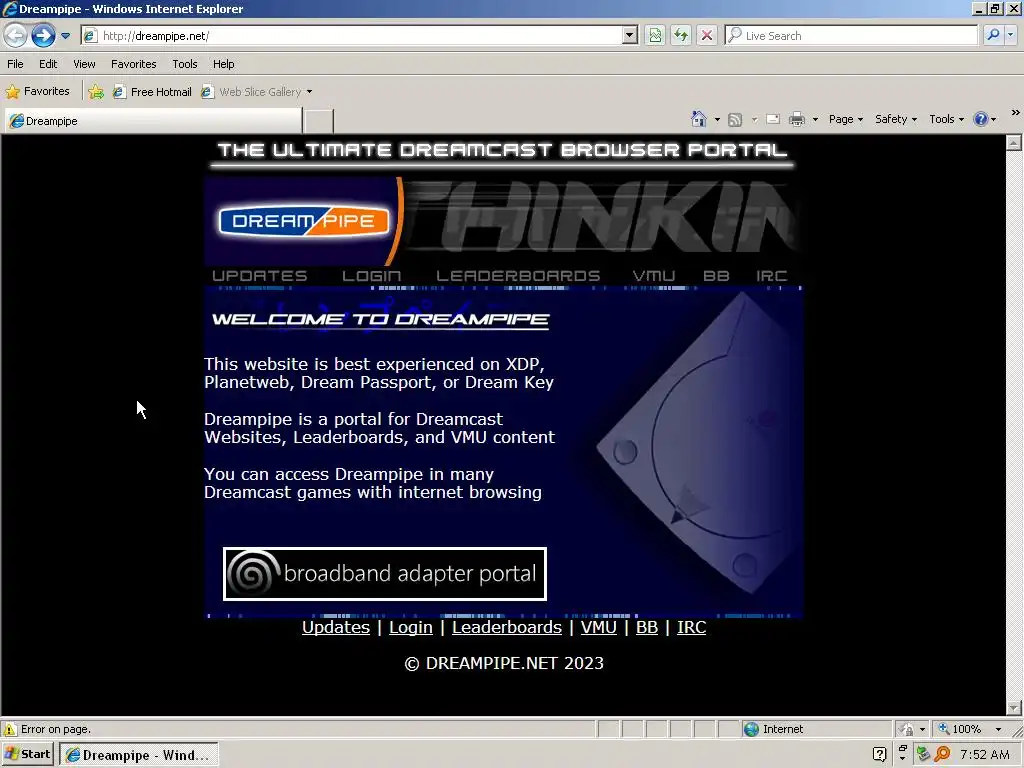Click the Compatibility View icon
The height and width of the screenshot is (768, 1024).
coord(655,36)
